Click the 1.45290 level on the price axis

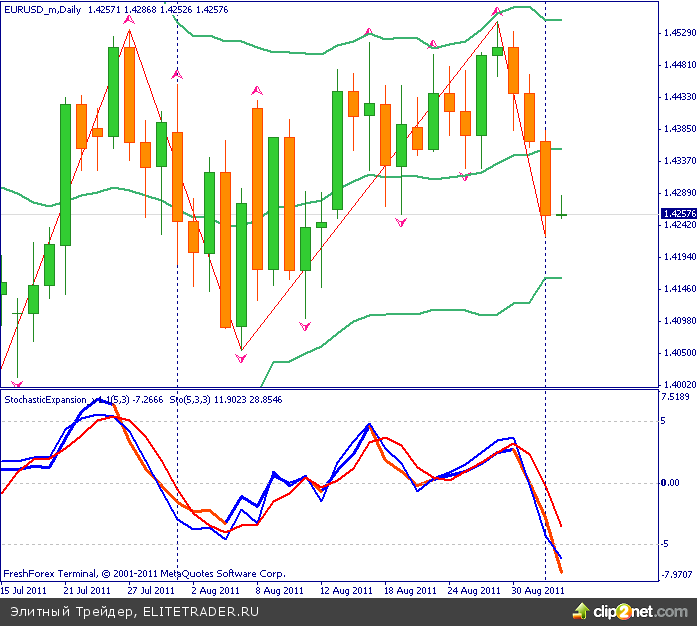(679, 33)
